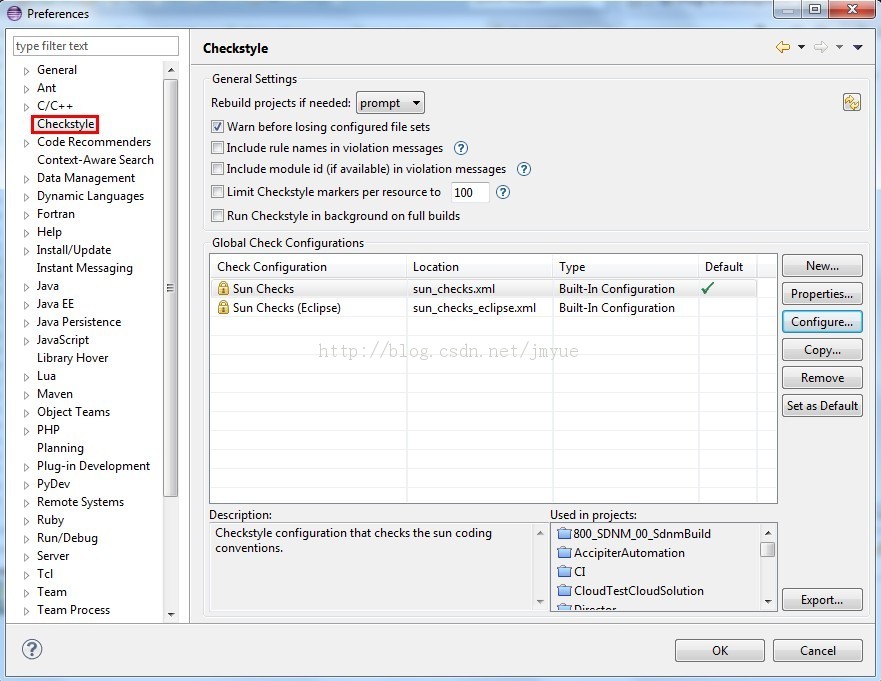Click the preferences tree vertical scrollbar

coord(170,300)
